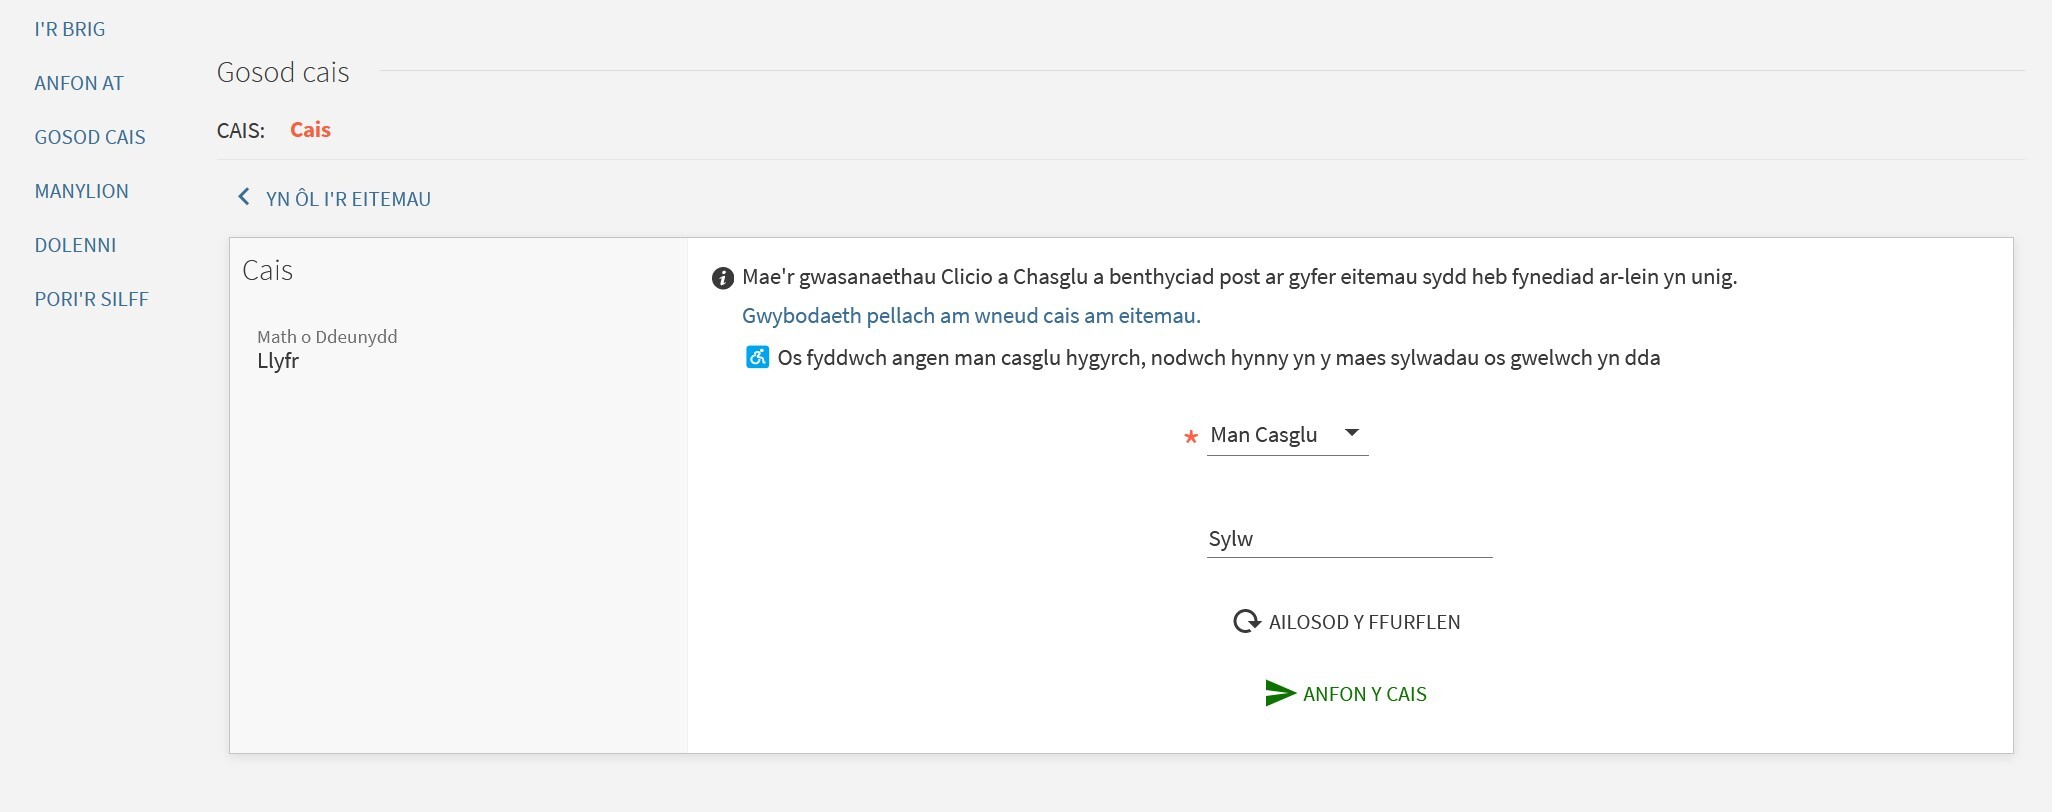Image resolution: width=2052 pixels, height=812 pixels.
Task: Select GOSOD CAIS in side navigation
Action: [90, 137]
